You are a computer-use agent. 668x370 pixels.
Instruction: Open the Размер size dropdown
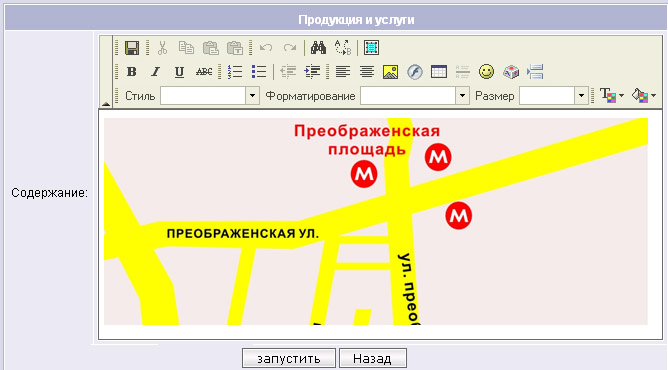553,96
